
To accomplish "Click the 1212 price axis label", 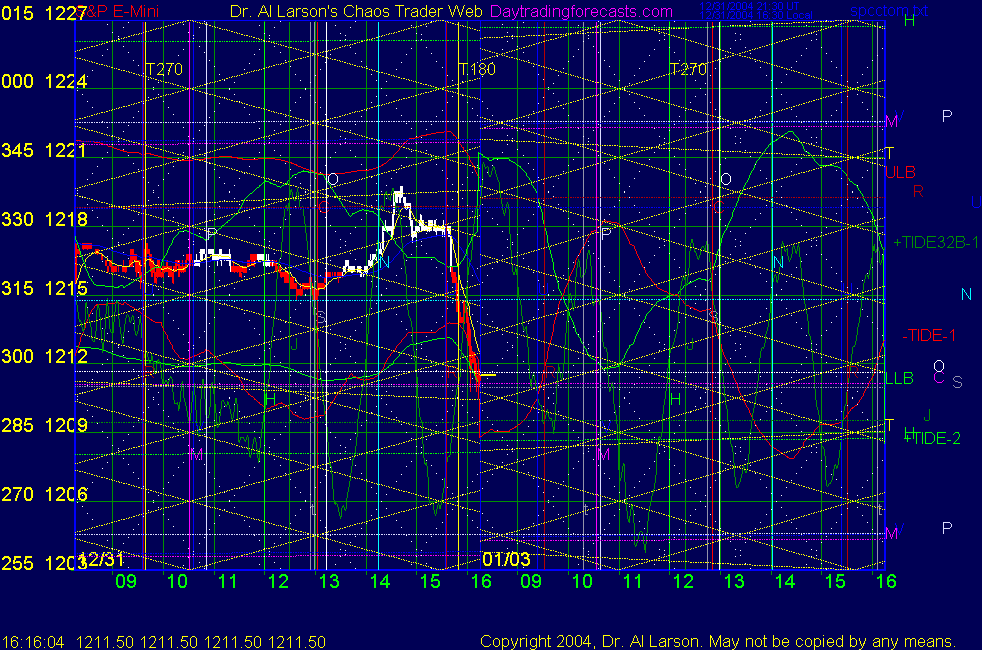I will click(x=65, y=356).
